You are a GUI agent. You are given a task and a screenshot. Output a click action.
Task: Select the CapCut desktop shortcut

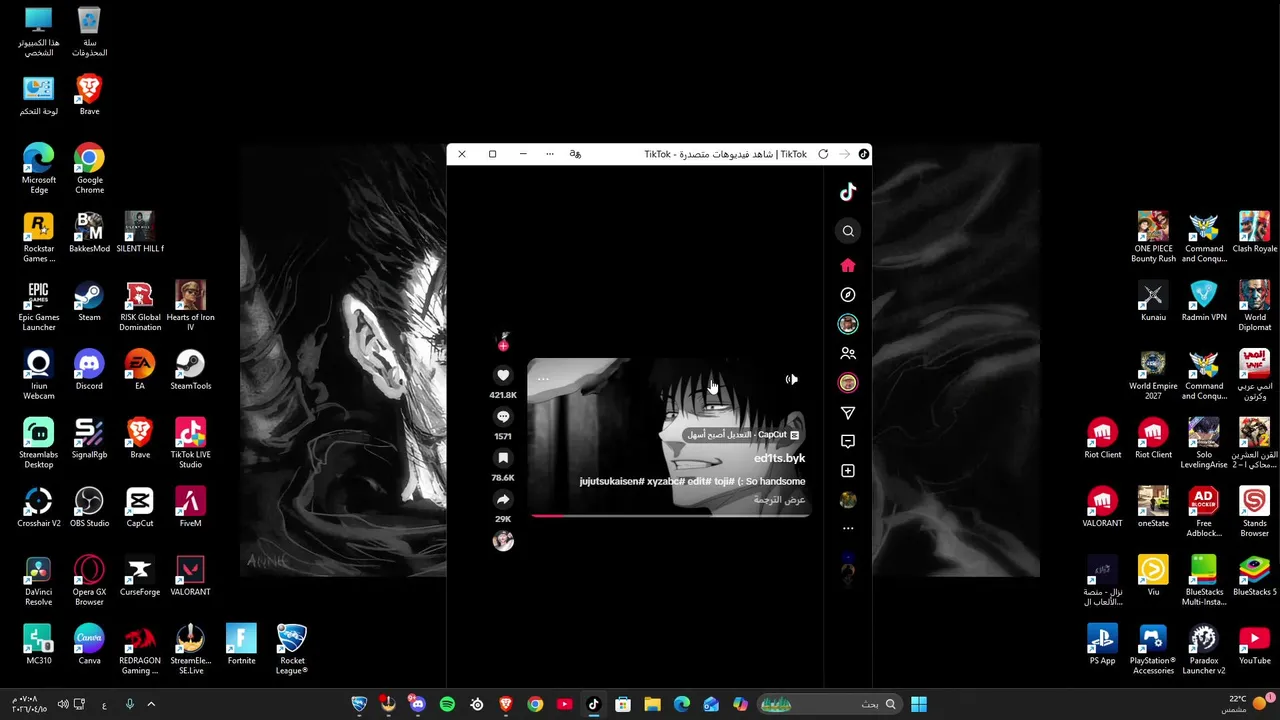140,508
